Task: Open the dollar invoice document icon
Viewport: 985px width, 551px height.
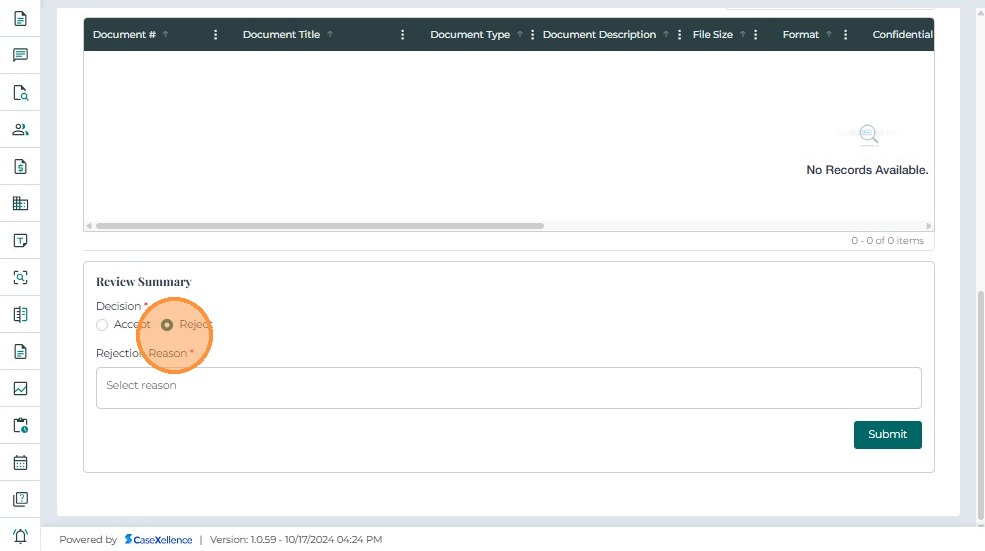Action: point(20,166)
